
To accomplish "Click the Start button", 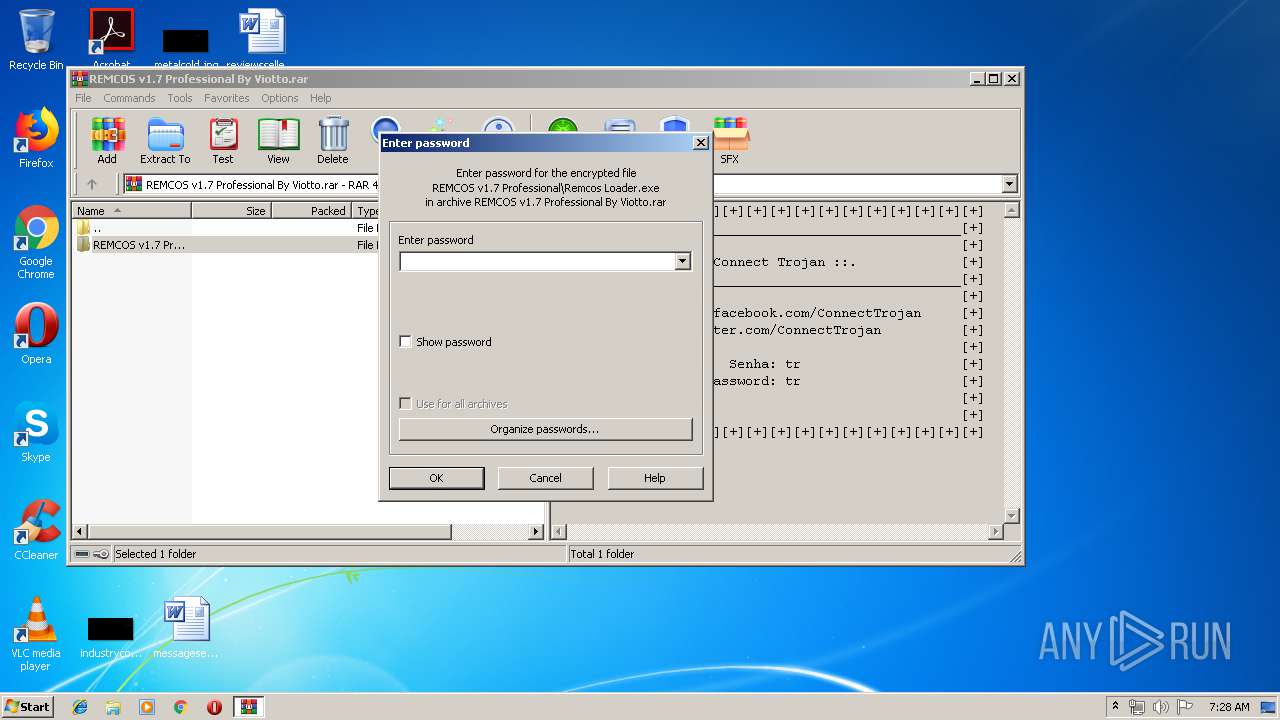I will 27,707.
